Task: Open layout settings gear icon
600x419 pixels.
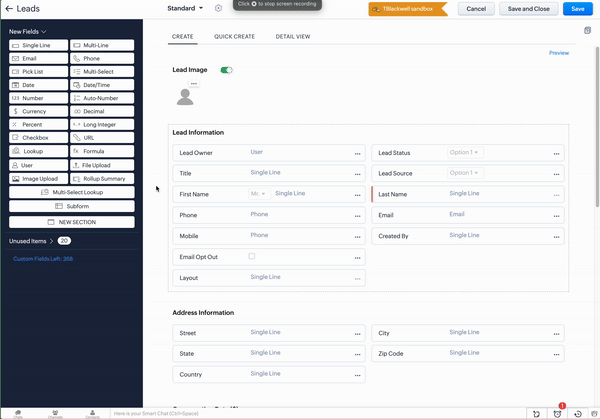Action: coord(218,8)
